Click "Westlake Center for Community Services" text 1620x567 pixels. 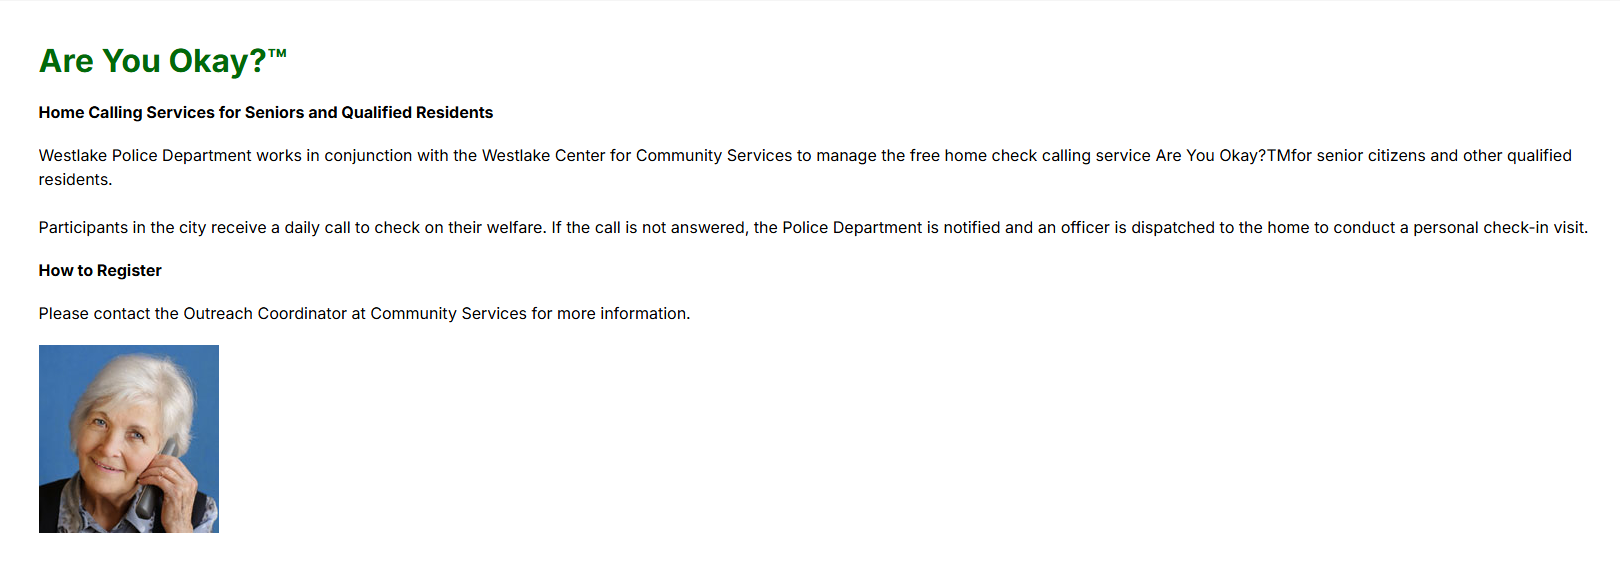pos(636,155)
